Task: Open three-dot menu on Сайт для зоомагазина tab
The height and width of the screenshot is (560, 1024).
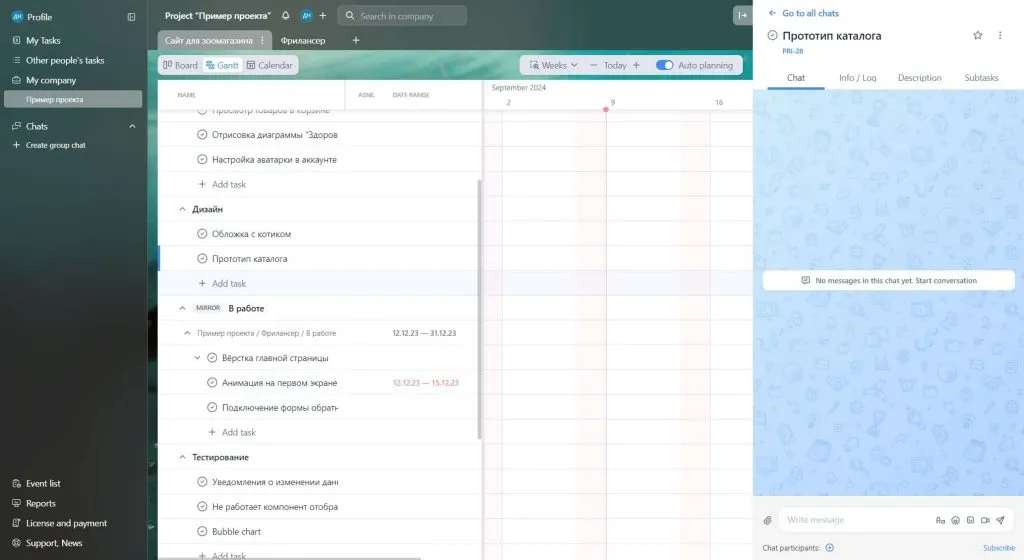Action: click(x=263, y=40)
